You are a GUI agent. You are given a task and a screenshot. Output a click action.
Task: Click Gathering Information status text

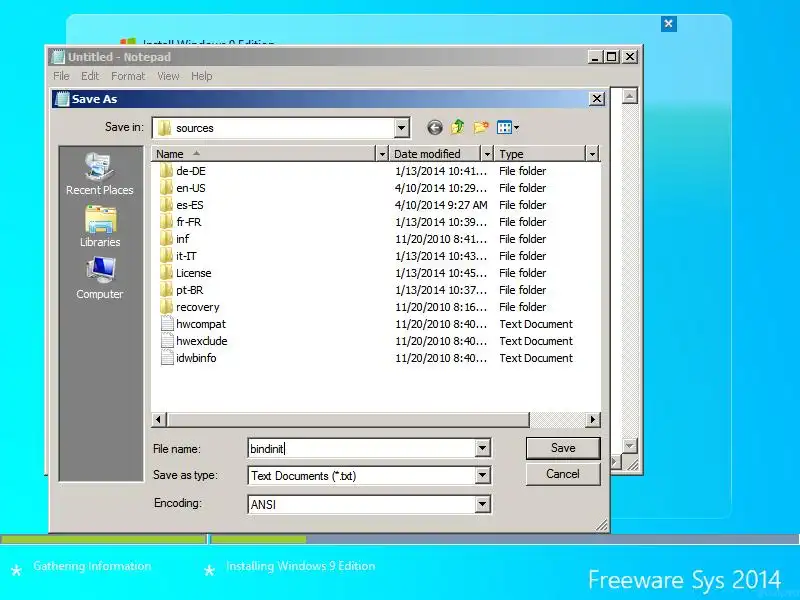click(x=92, y=566)
